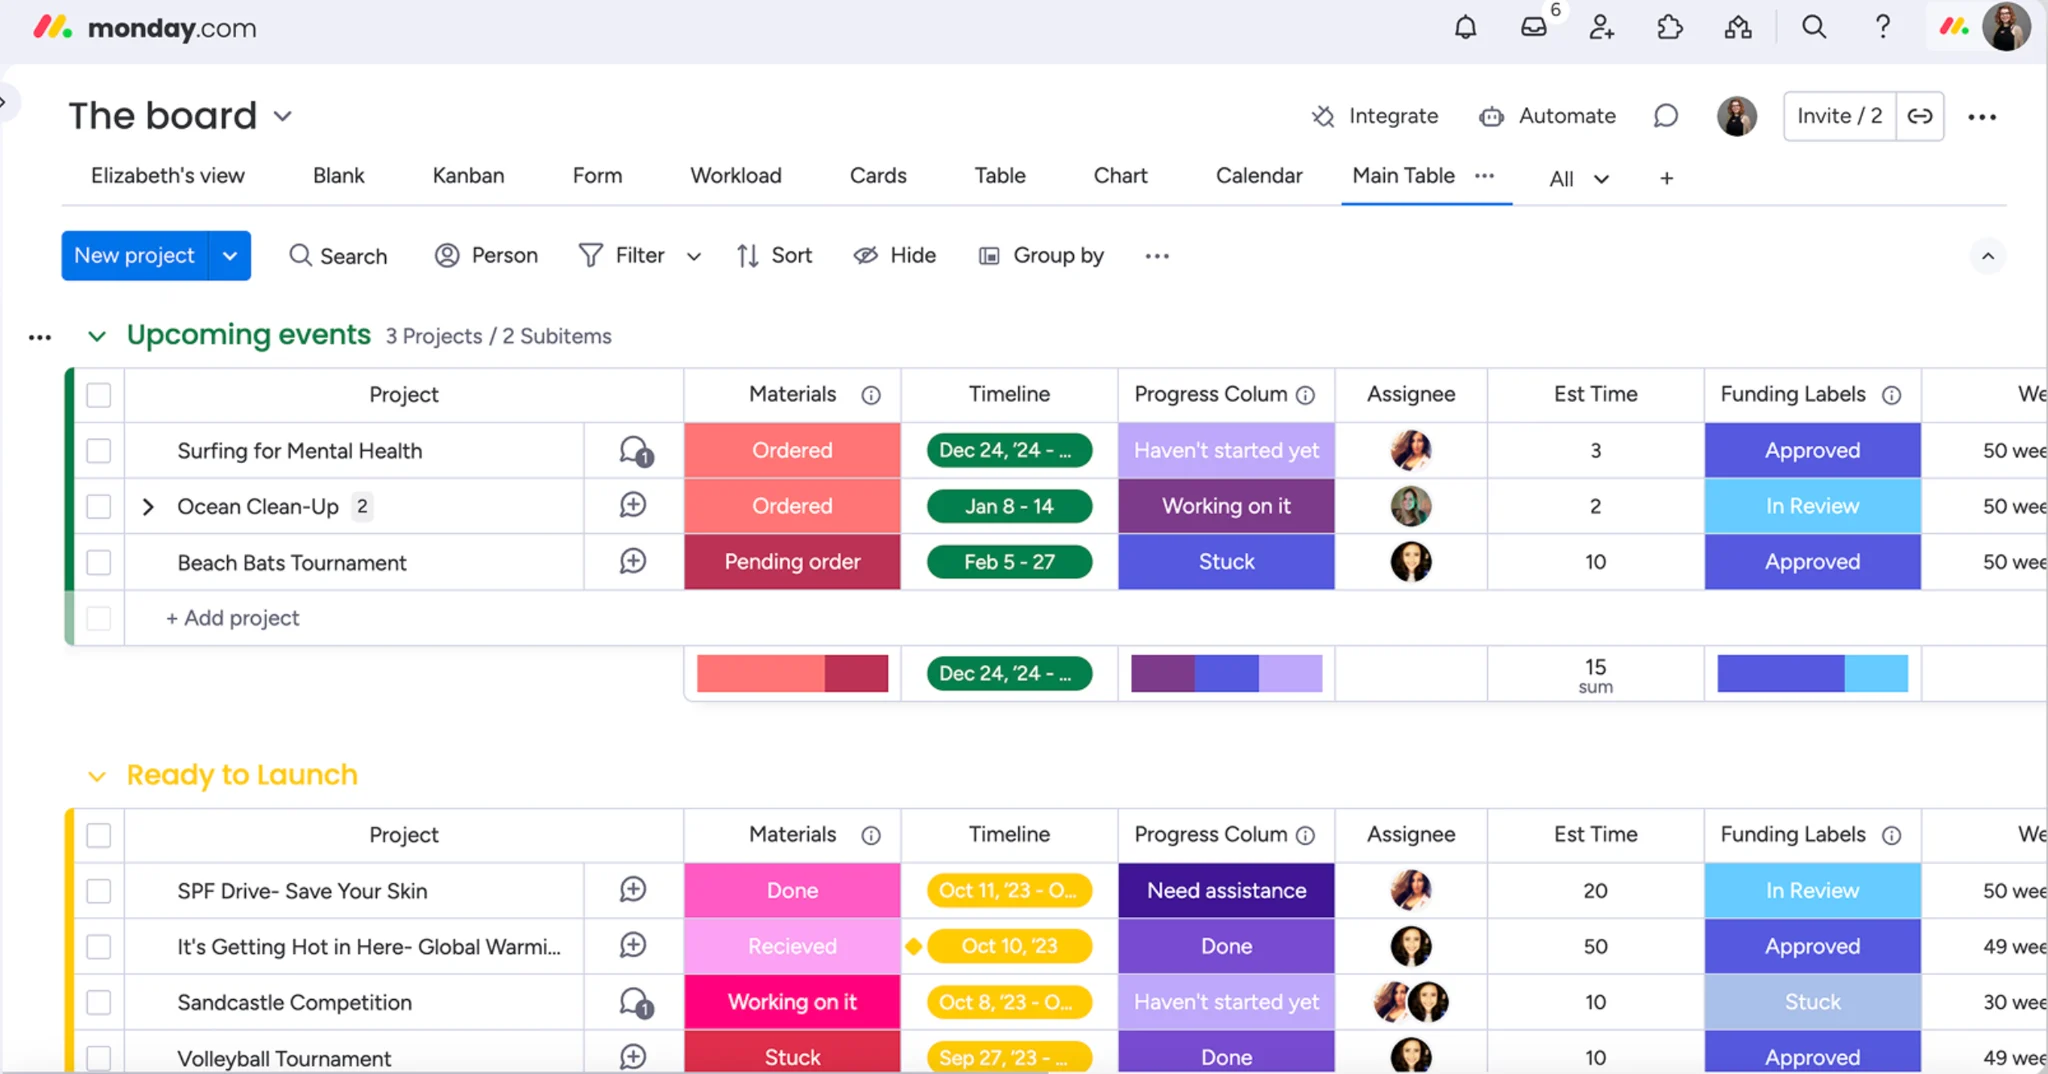
Task: Open board discussion speech bubble
Action: pyautogui.click(x=1665, y=116)
